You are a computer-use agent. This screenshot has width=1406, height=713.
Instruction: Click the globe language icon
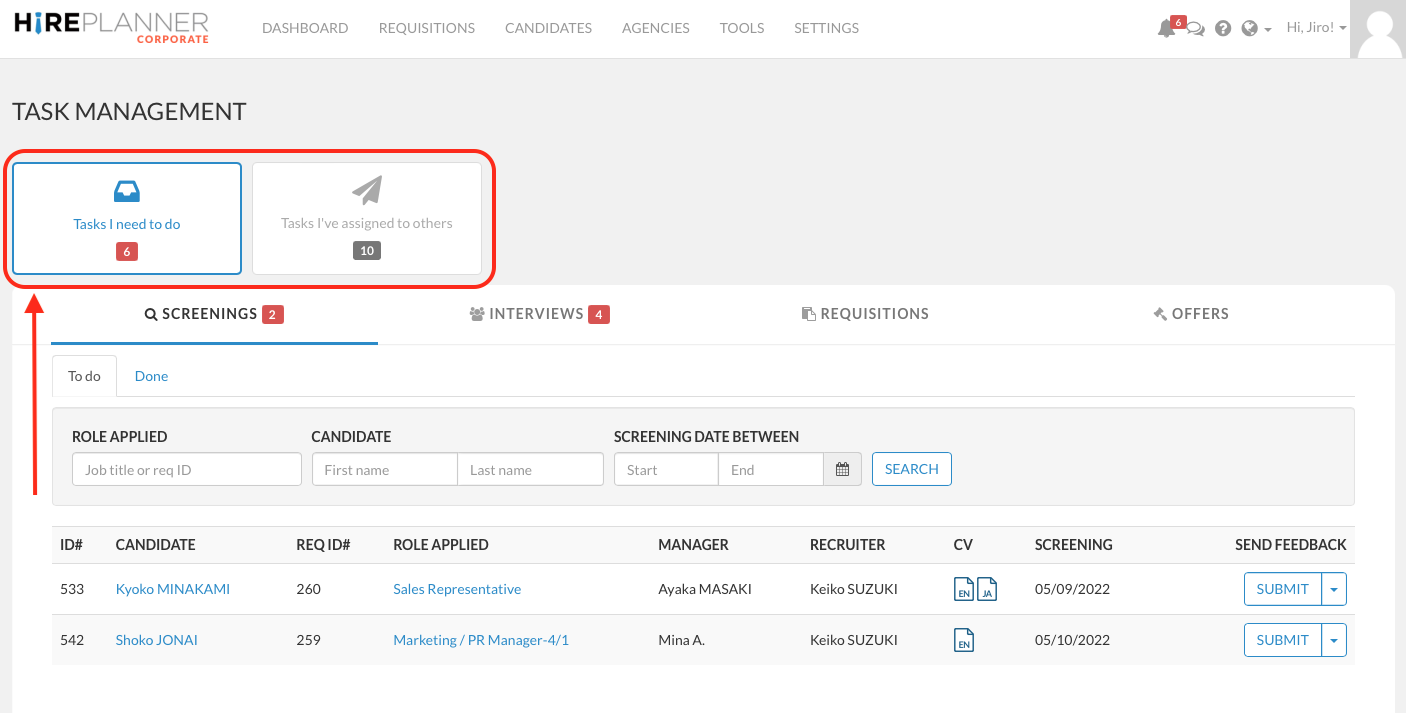pos(1251,27)
